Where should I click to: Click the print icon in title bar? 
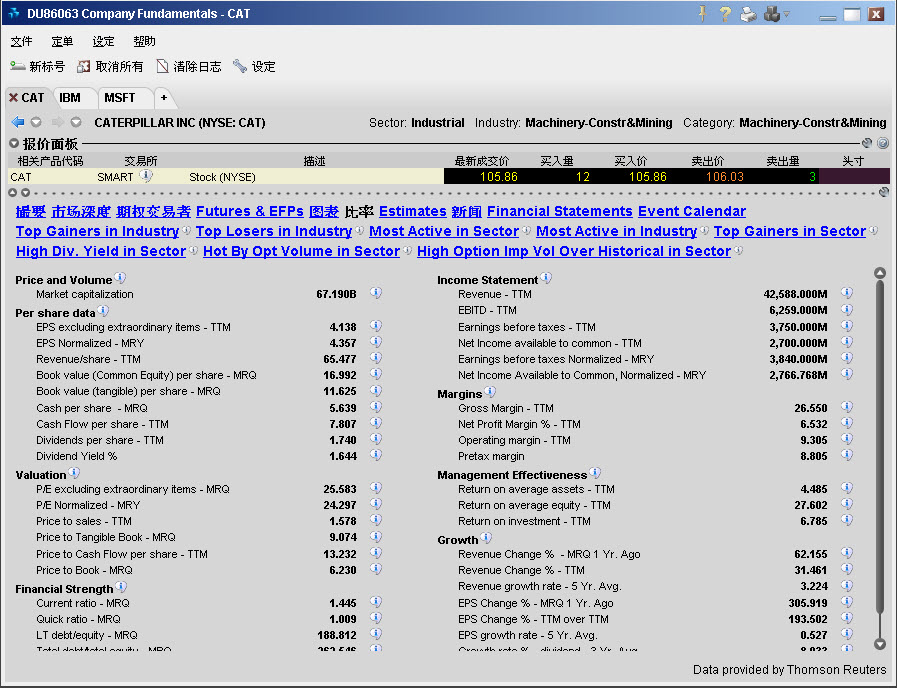coord(748,14)
